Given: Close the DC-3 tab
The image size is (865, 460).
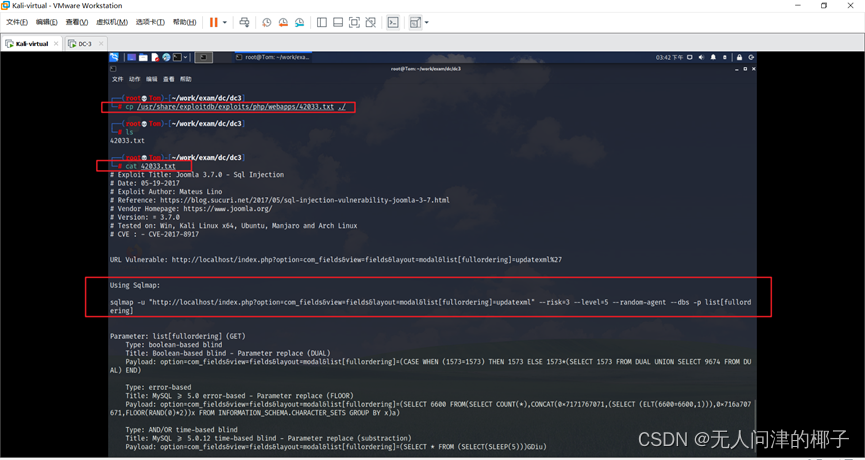Looking at the screenshot, I should [100, 44].
